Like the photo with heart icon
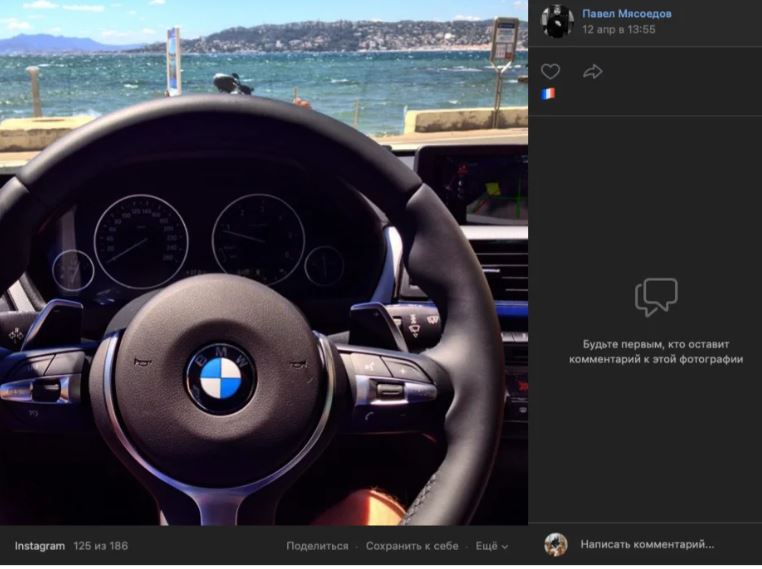The image size is (762, 569). pyautogui.click(x=550, y=72)
